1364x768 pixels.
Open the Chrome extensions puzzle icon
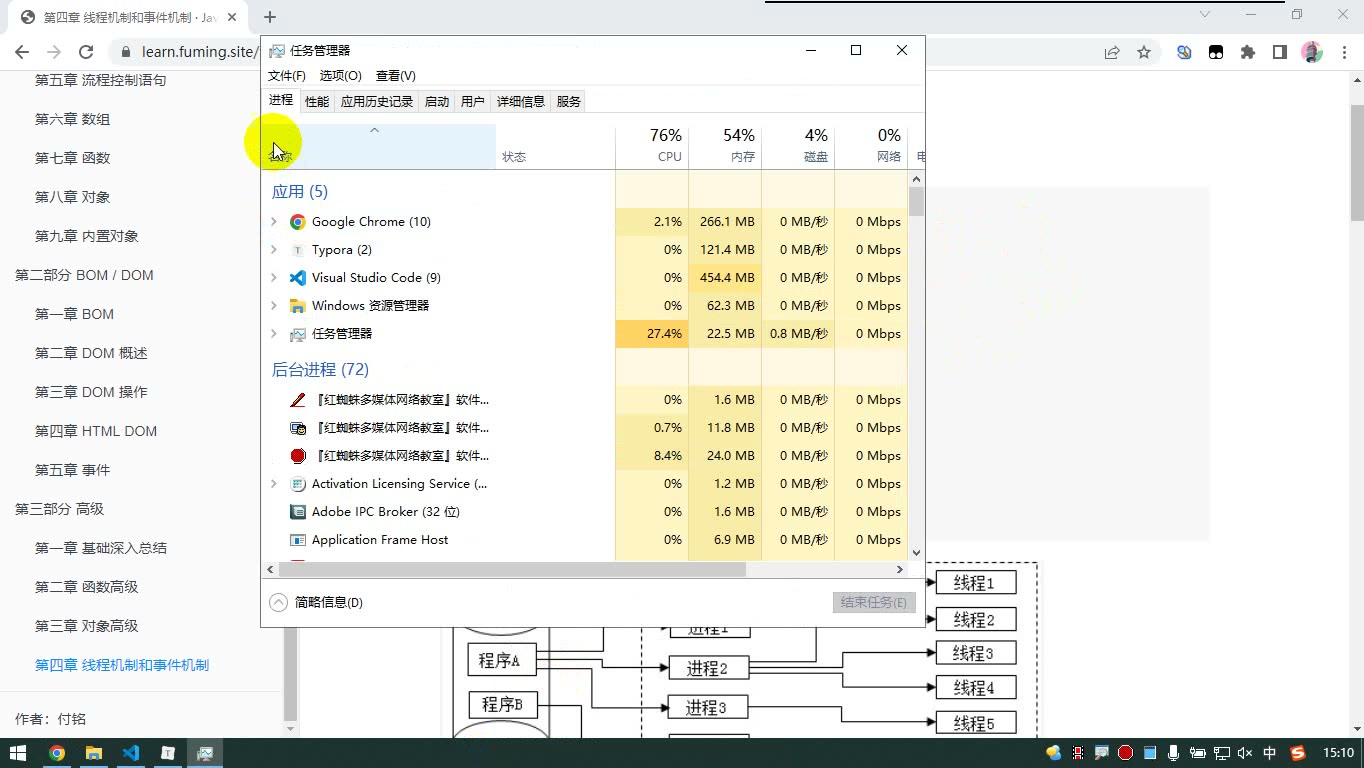(x=1248, y=53)
